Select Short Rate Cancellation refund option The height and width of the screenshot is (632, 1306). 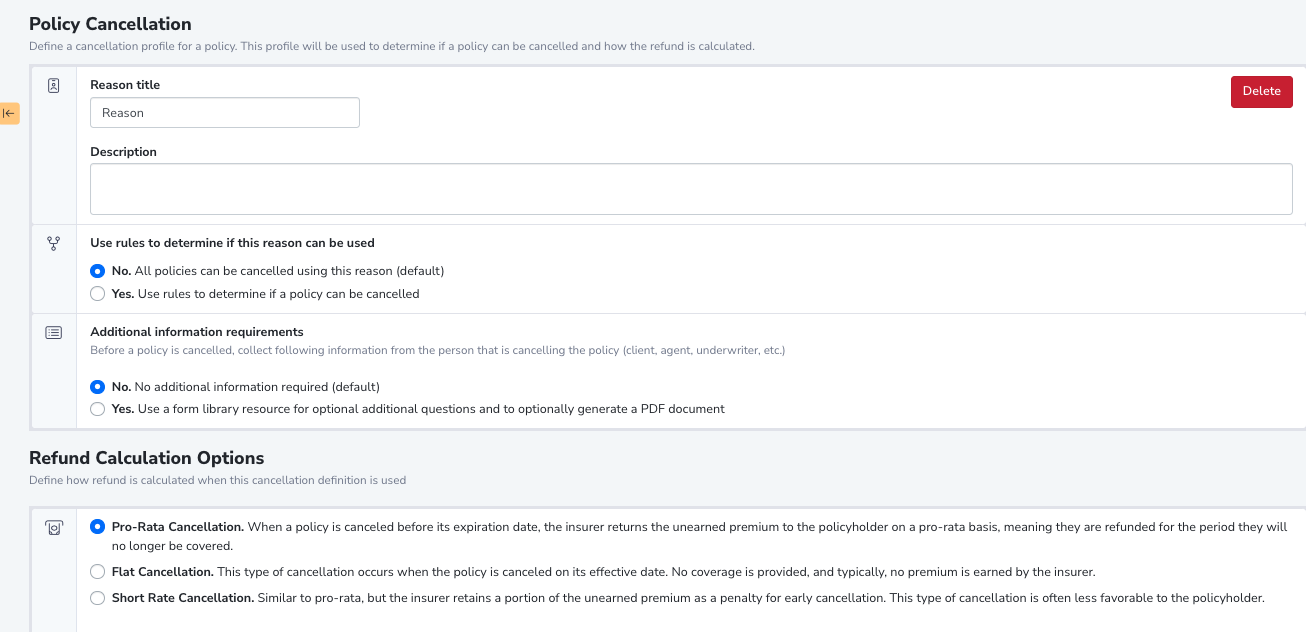coord(97,598)
